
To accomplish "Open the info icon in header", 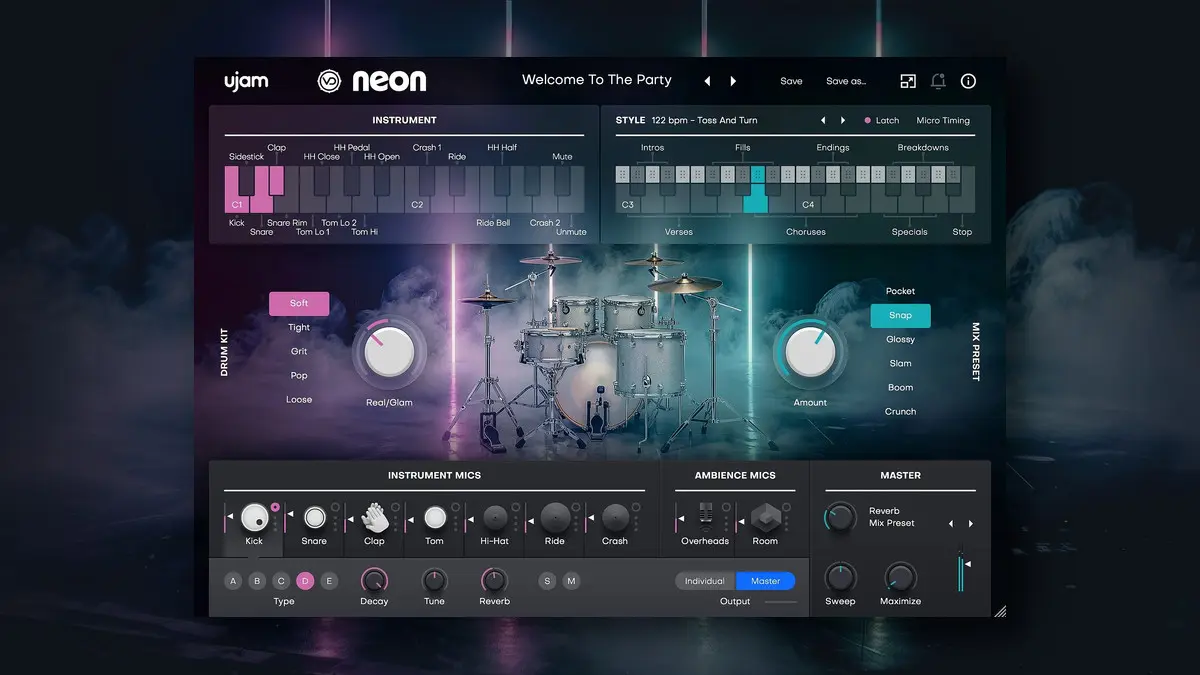I will tap(968, 81).
